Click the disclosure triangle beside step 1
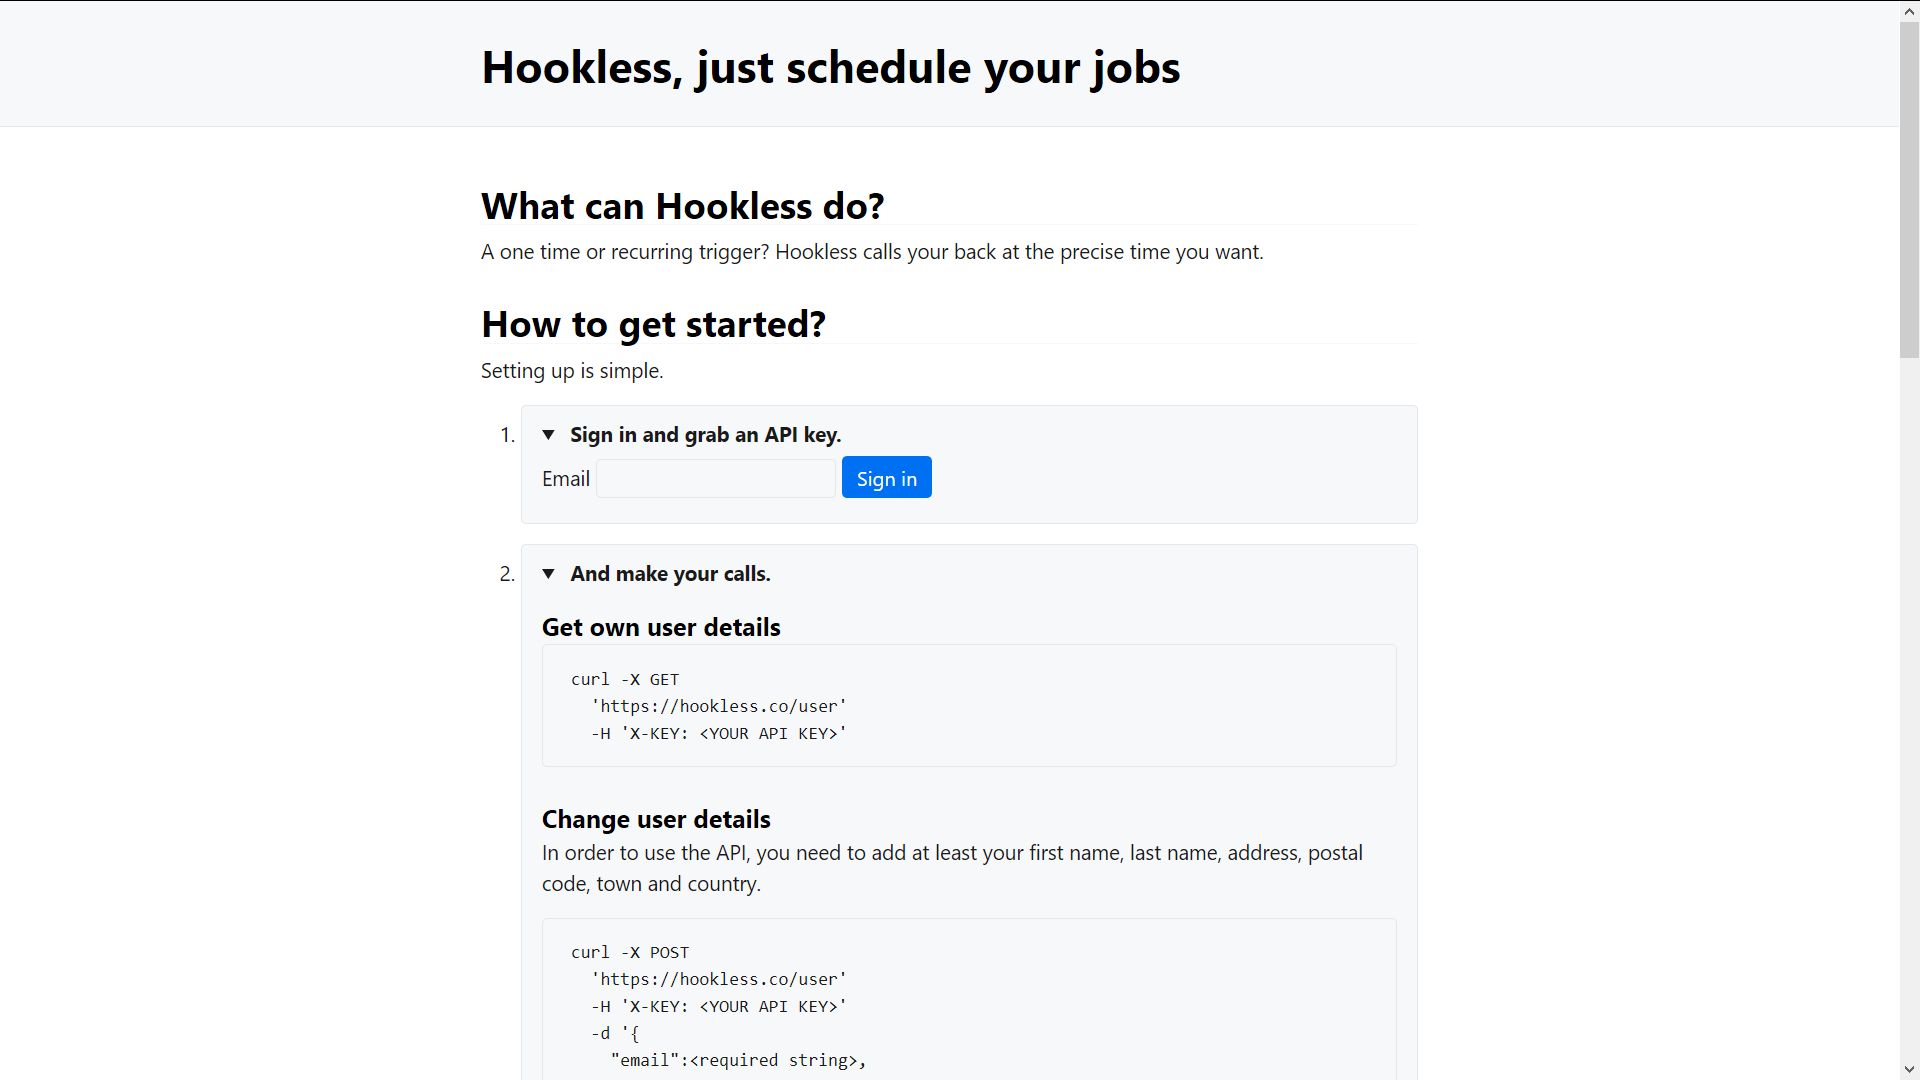Image resolution: width=1920 pixels, height=1080 pixels. (x=549, y=434)
